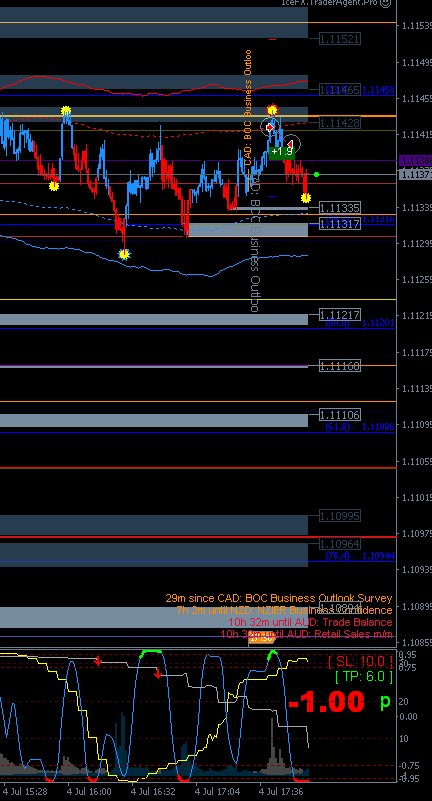The height and width of the screenshot is (801, 432).
Task: Click the [ TP: 6.0 ] label
Action: 364,677
